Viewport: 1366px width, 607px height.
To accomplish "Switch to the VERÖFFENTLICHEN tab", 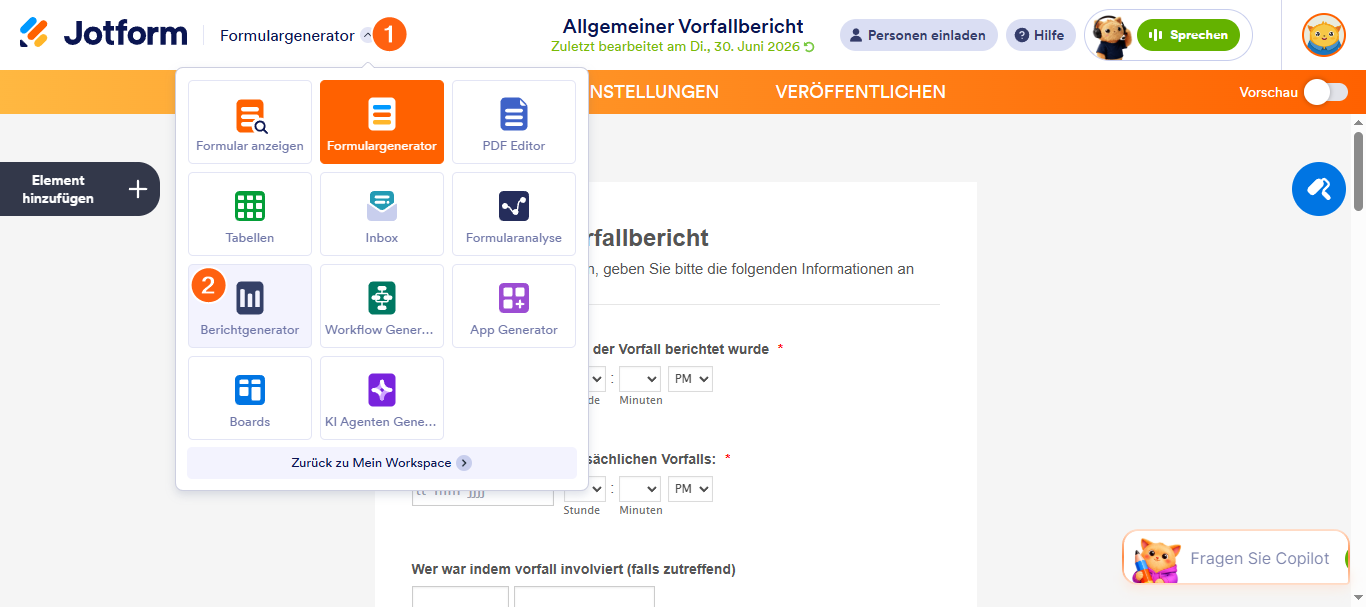I will [x=860, y=92].
